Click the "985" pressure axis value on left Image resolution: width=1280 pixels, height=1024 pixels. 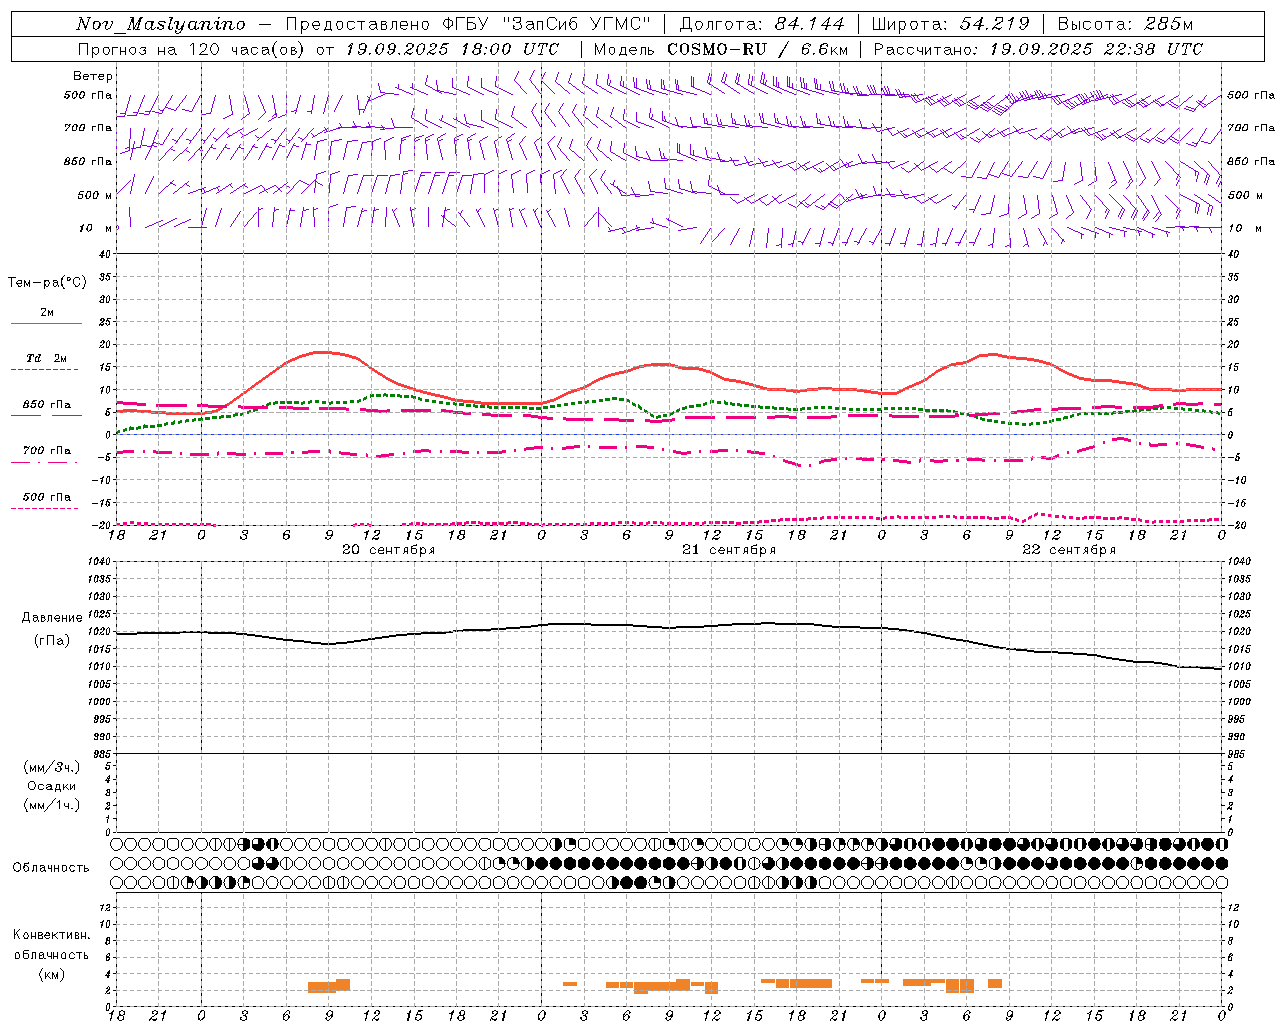pyautogui.click(x=101, y=753)
